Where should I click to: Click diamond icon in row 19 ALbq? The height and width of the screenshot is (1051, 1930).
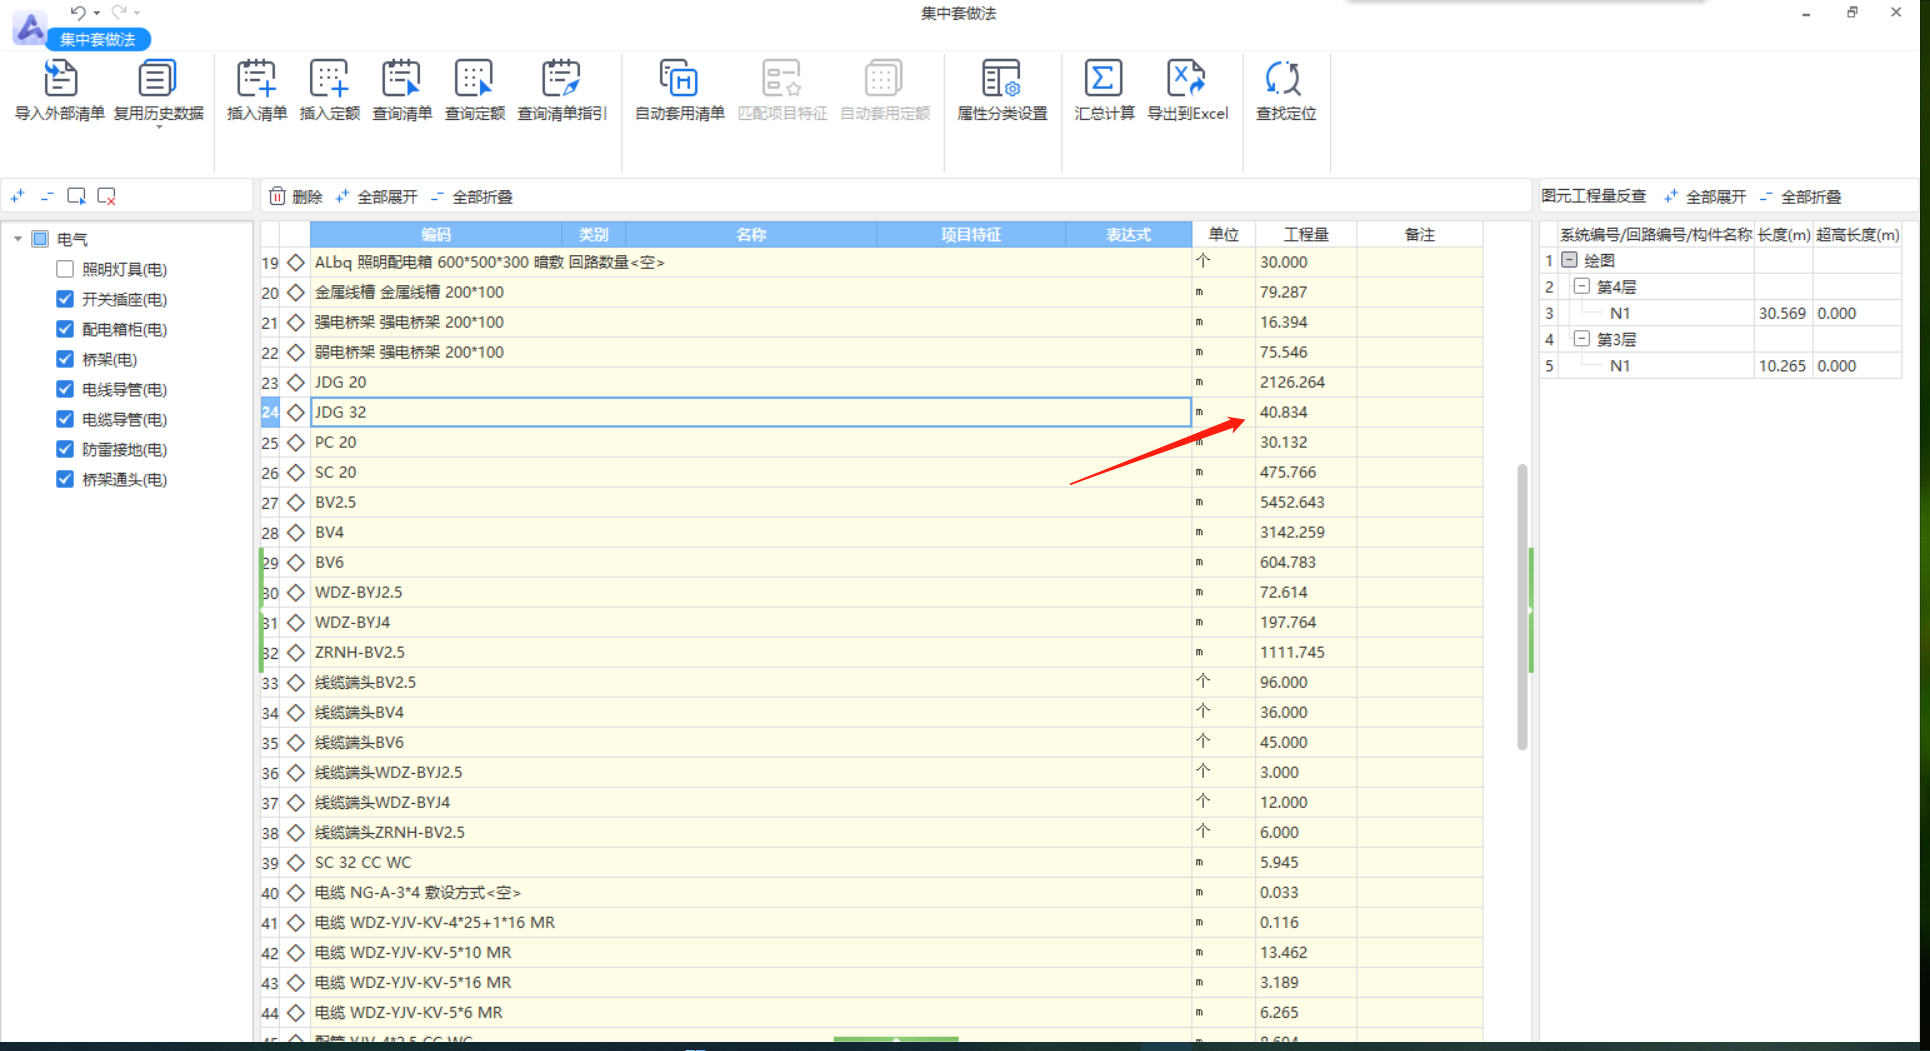pyautogui.click(x=295, y=262)
